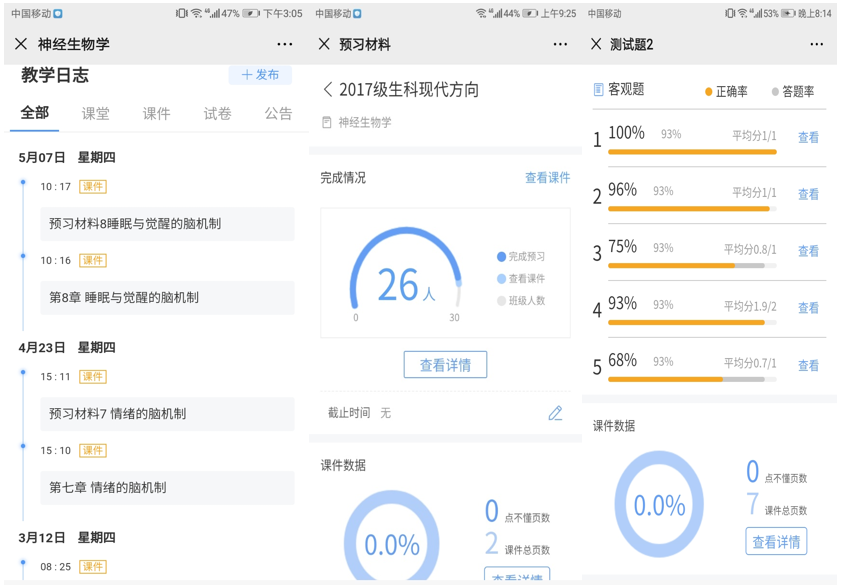The image size is (848, 585).
Task: Click the 查看课件 link
Action: 547,178
